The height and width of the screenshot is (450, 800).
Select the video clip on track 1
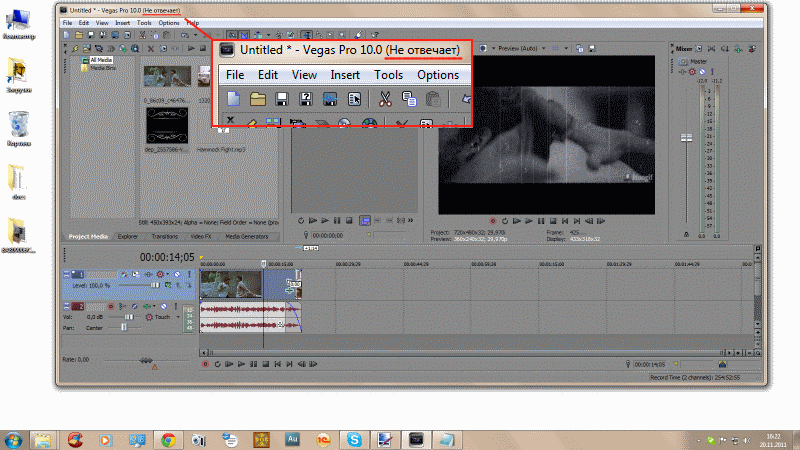coord(231,284)
